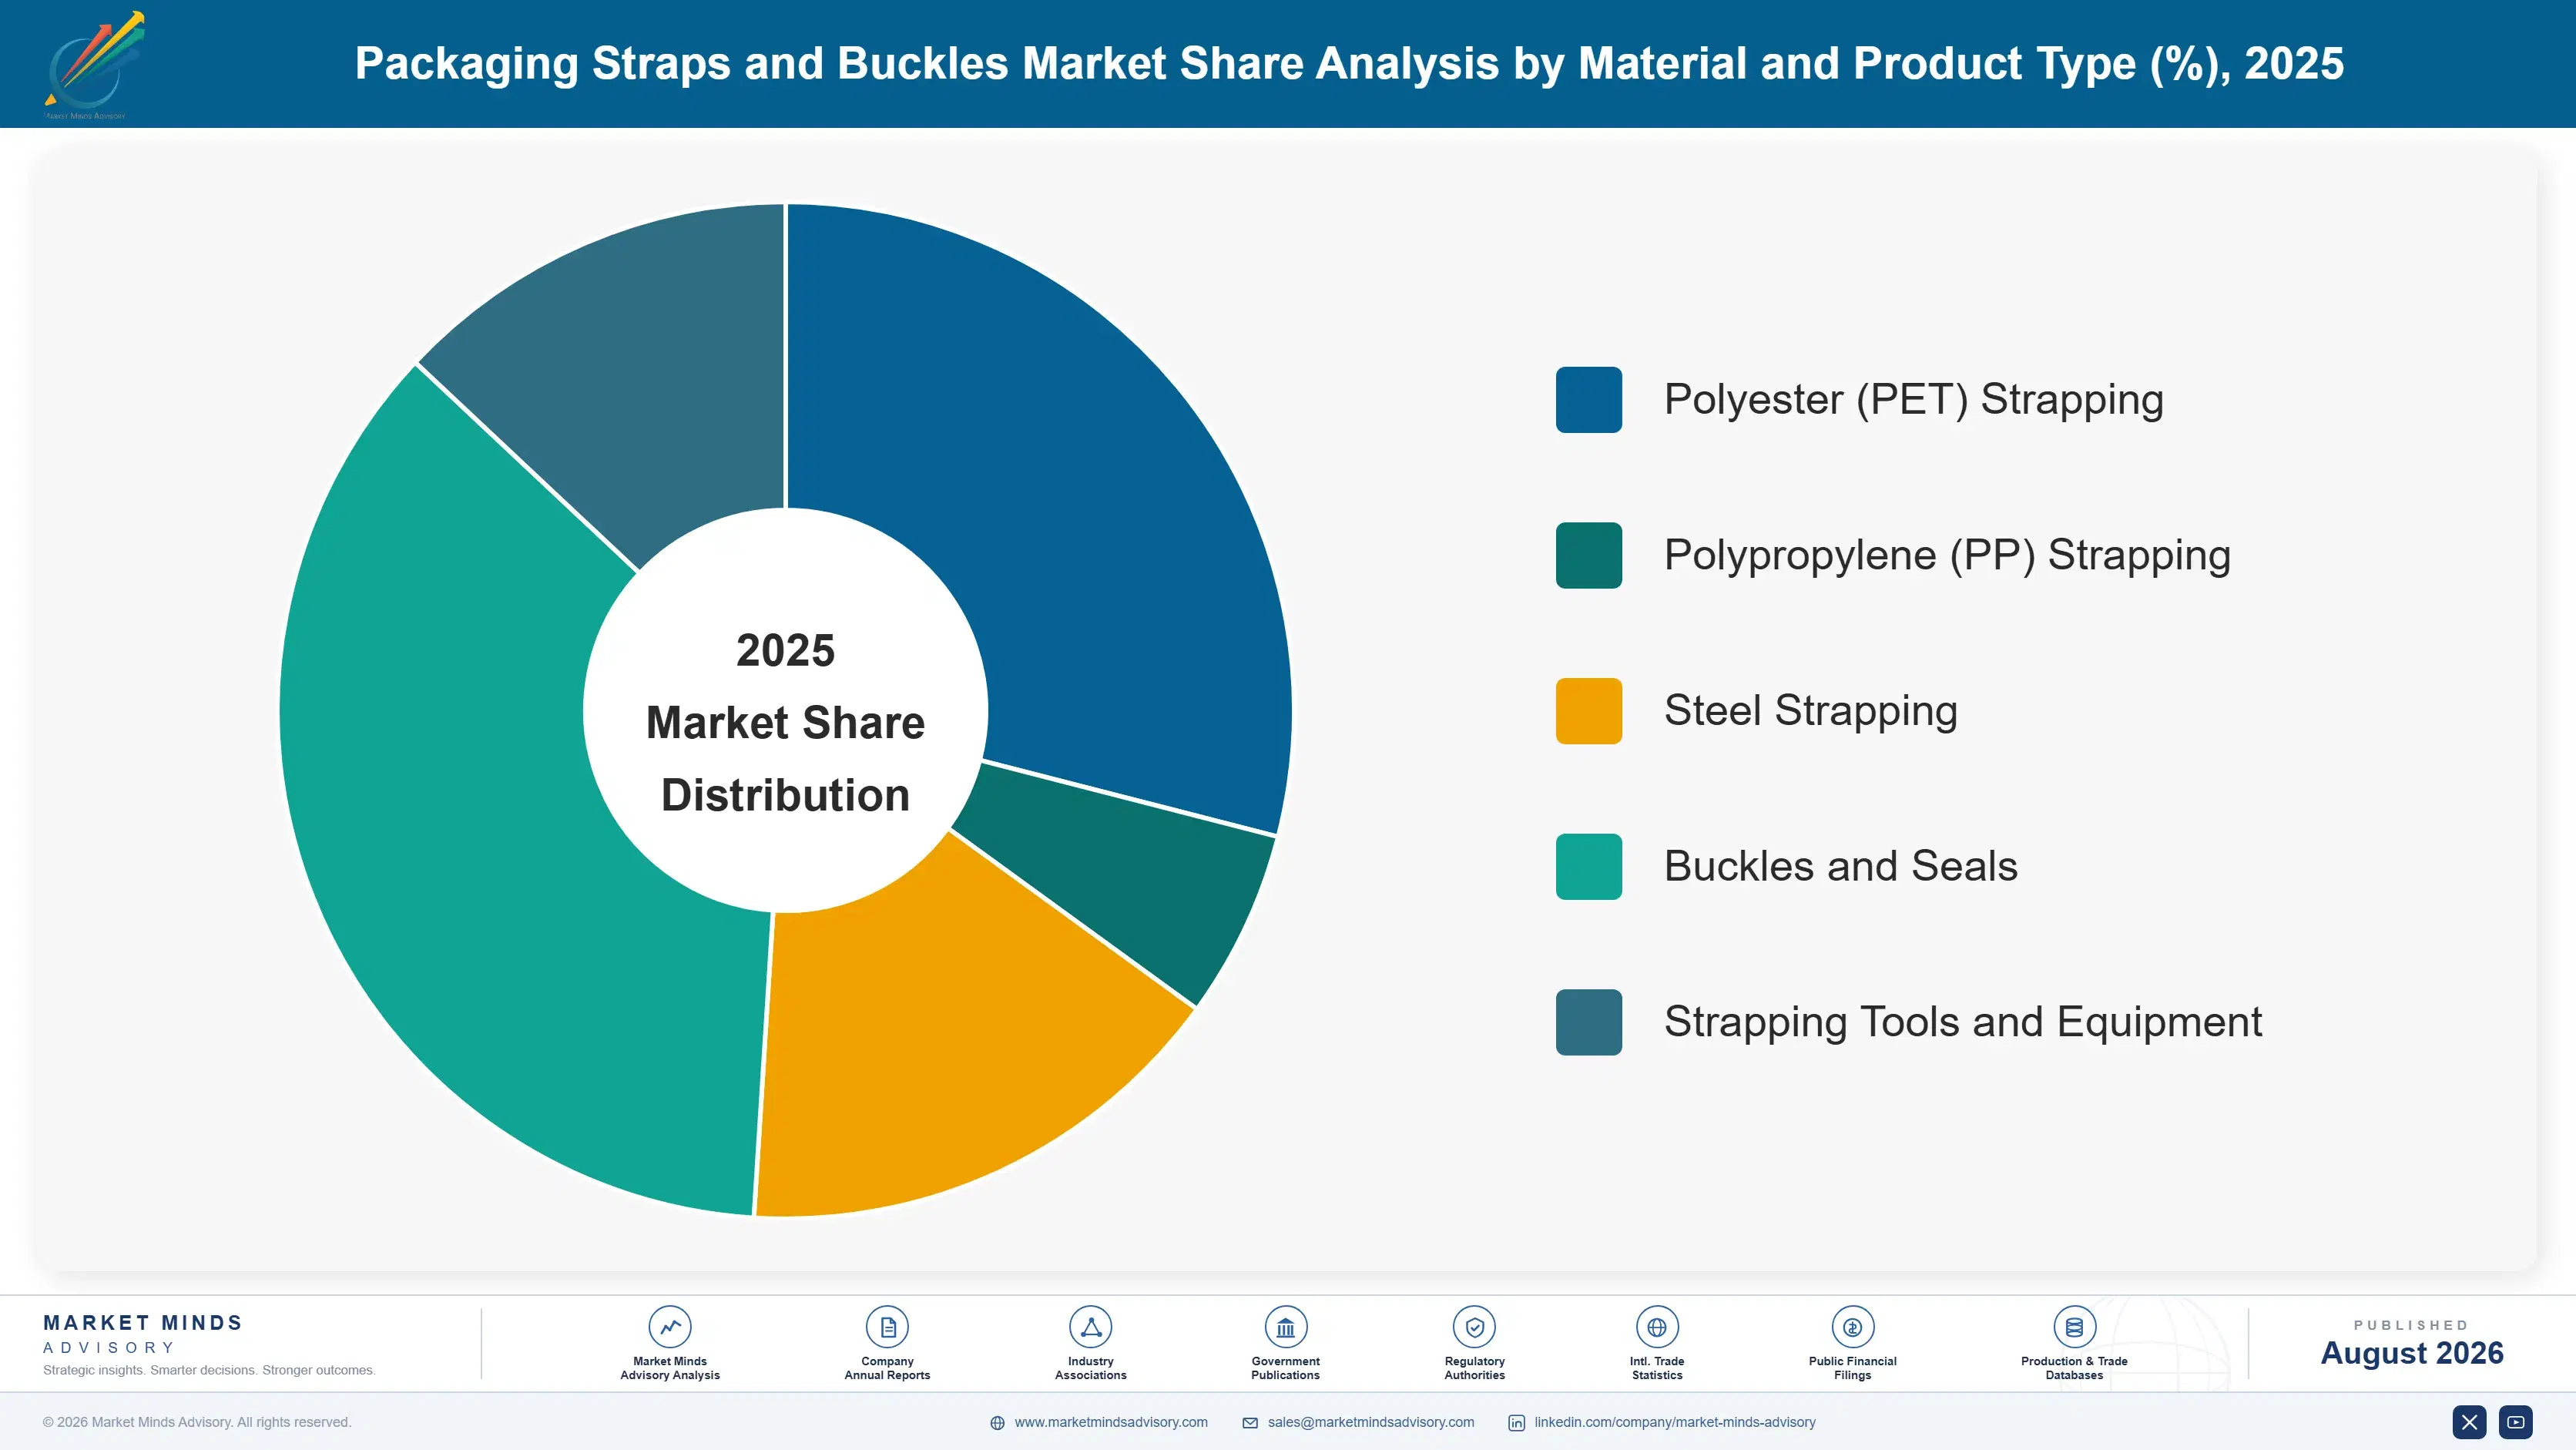
Task: Open the YouTube social icon
Action: (x=2516, y=1422)
